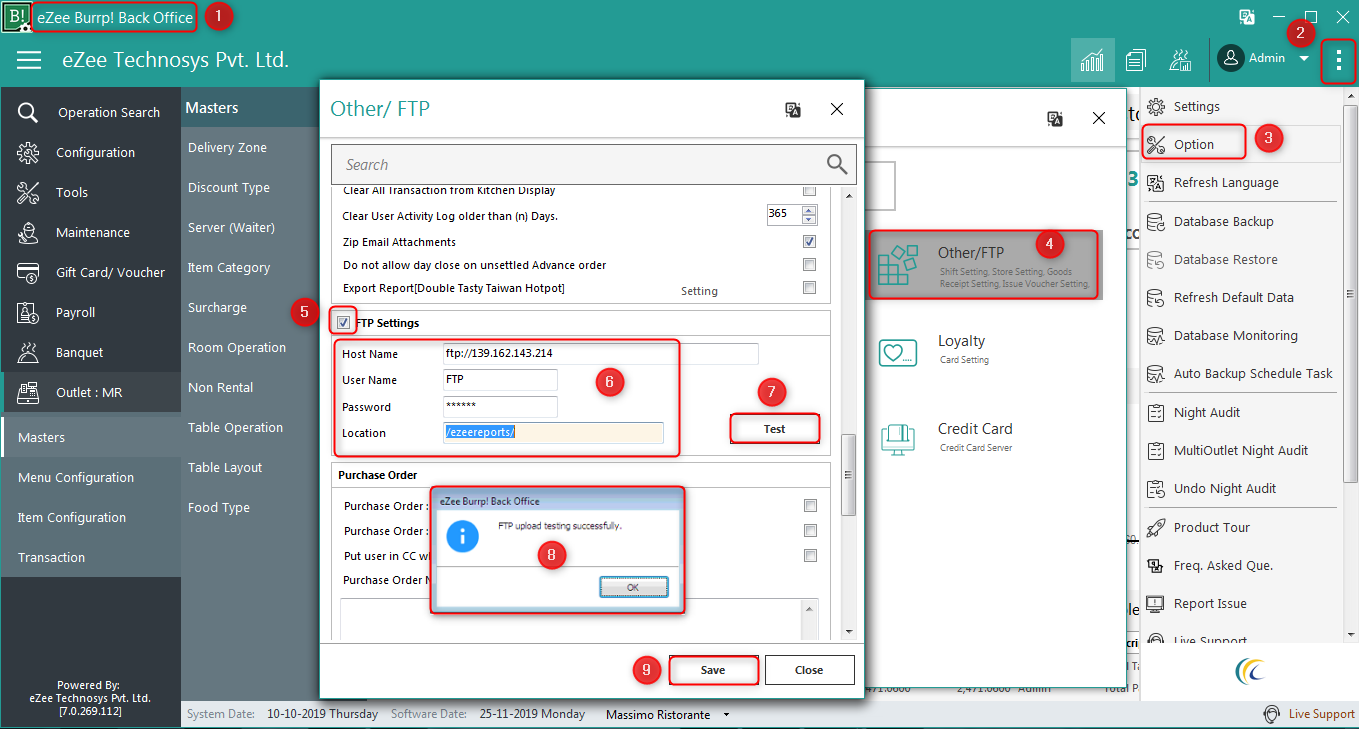Image resolution: width=1359 pixels, height=729 pixels.
Task: Open the Loyalty card setting tile
Action: (x=960, y=350)
